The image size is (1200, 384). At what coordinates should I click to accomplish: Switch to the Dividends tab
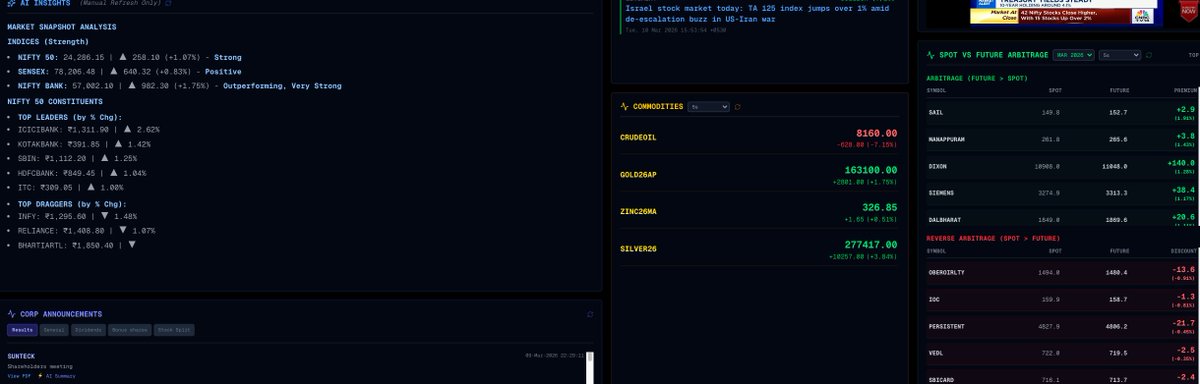tap(88, 330)
